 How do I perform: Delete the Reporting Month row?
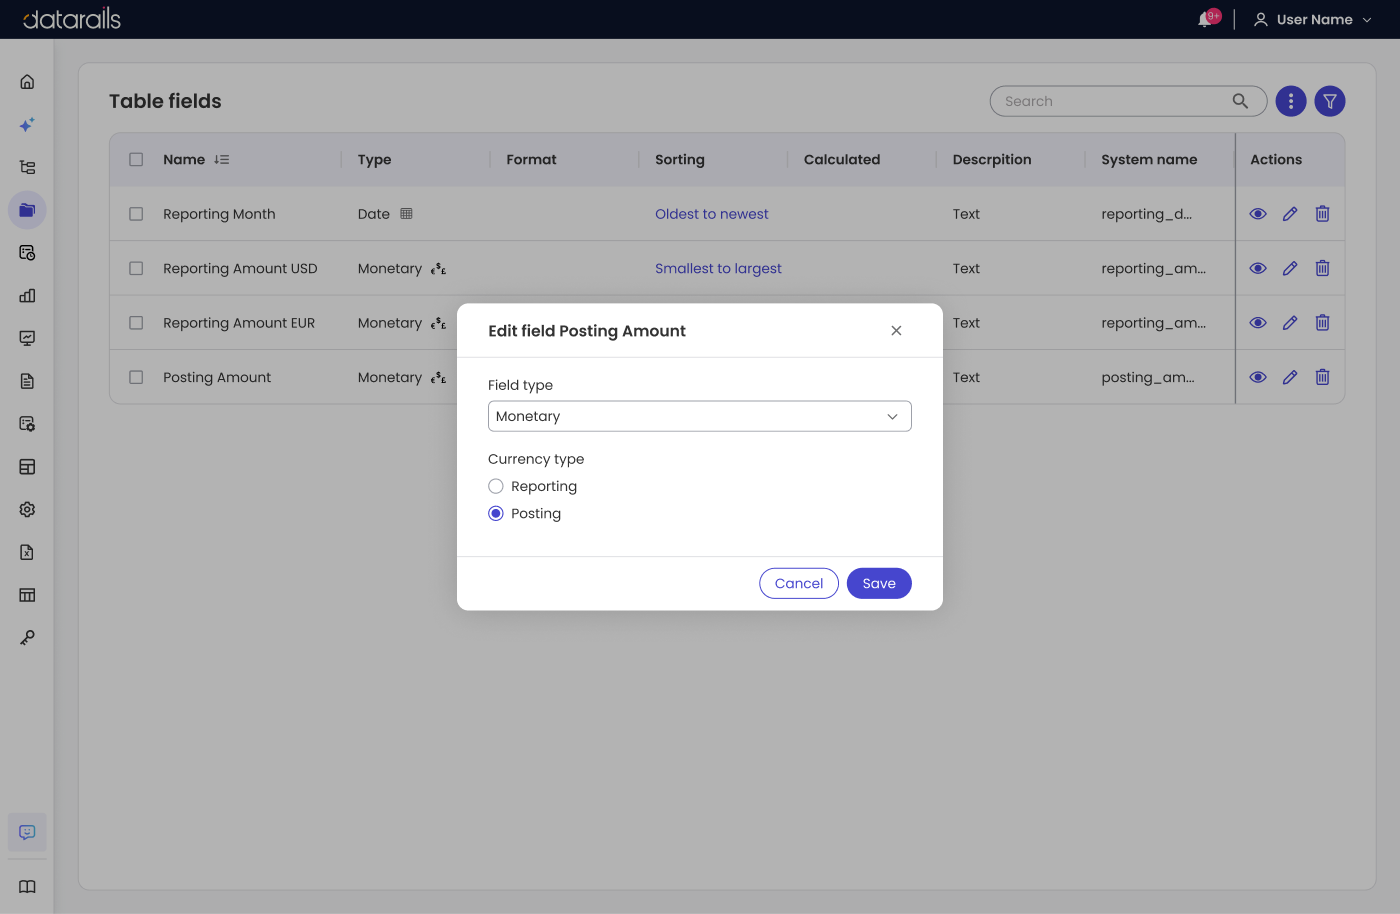point(1322,214)
